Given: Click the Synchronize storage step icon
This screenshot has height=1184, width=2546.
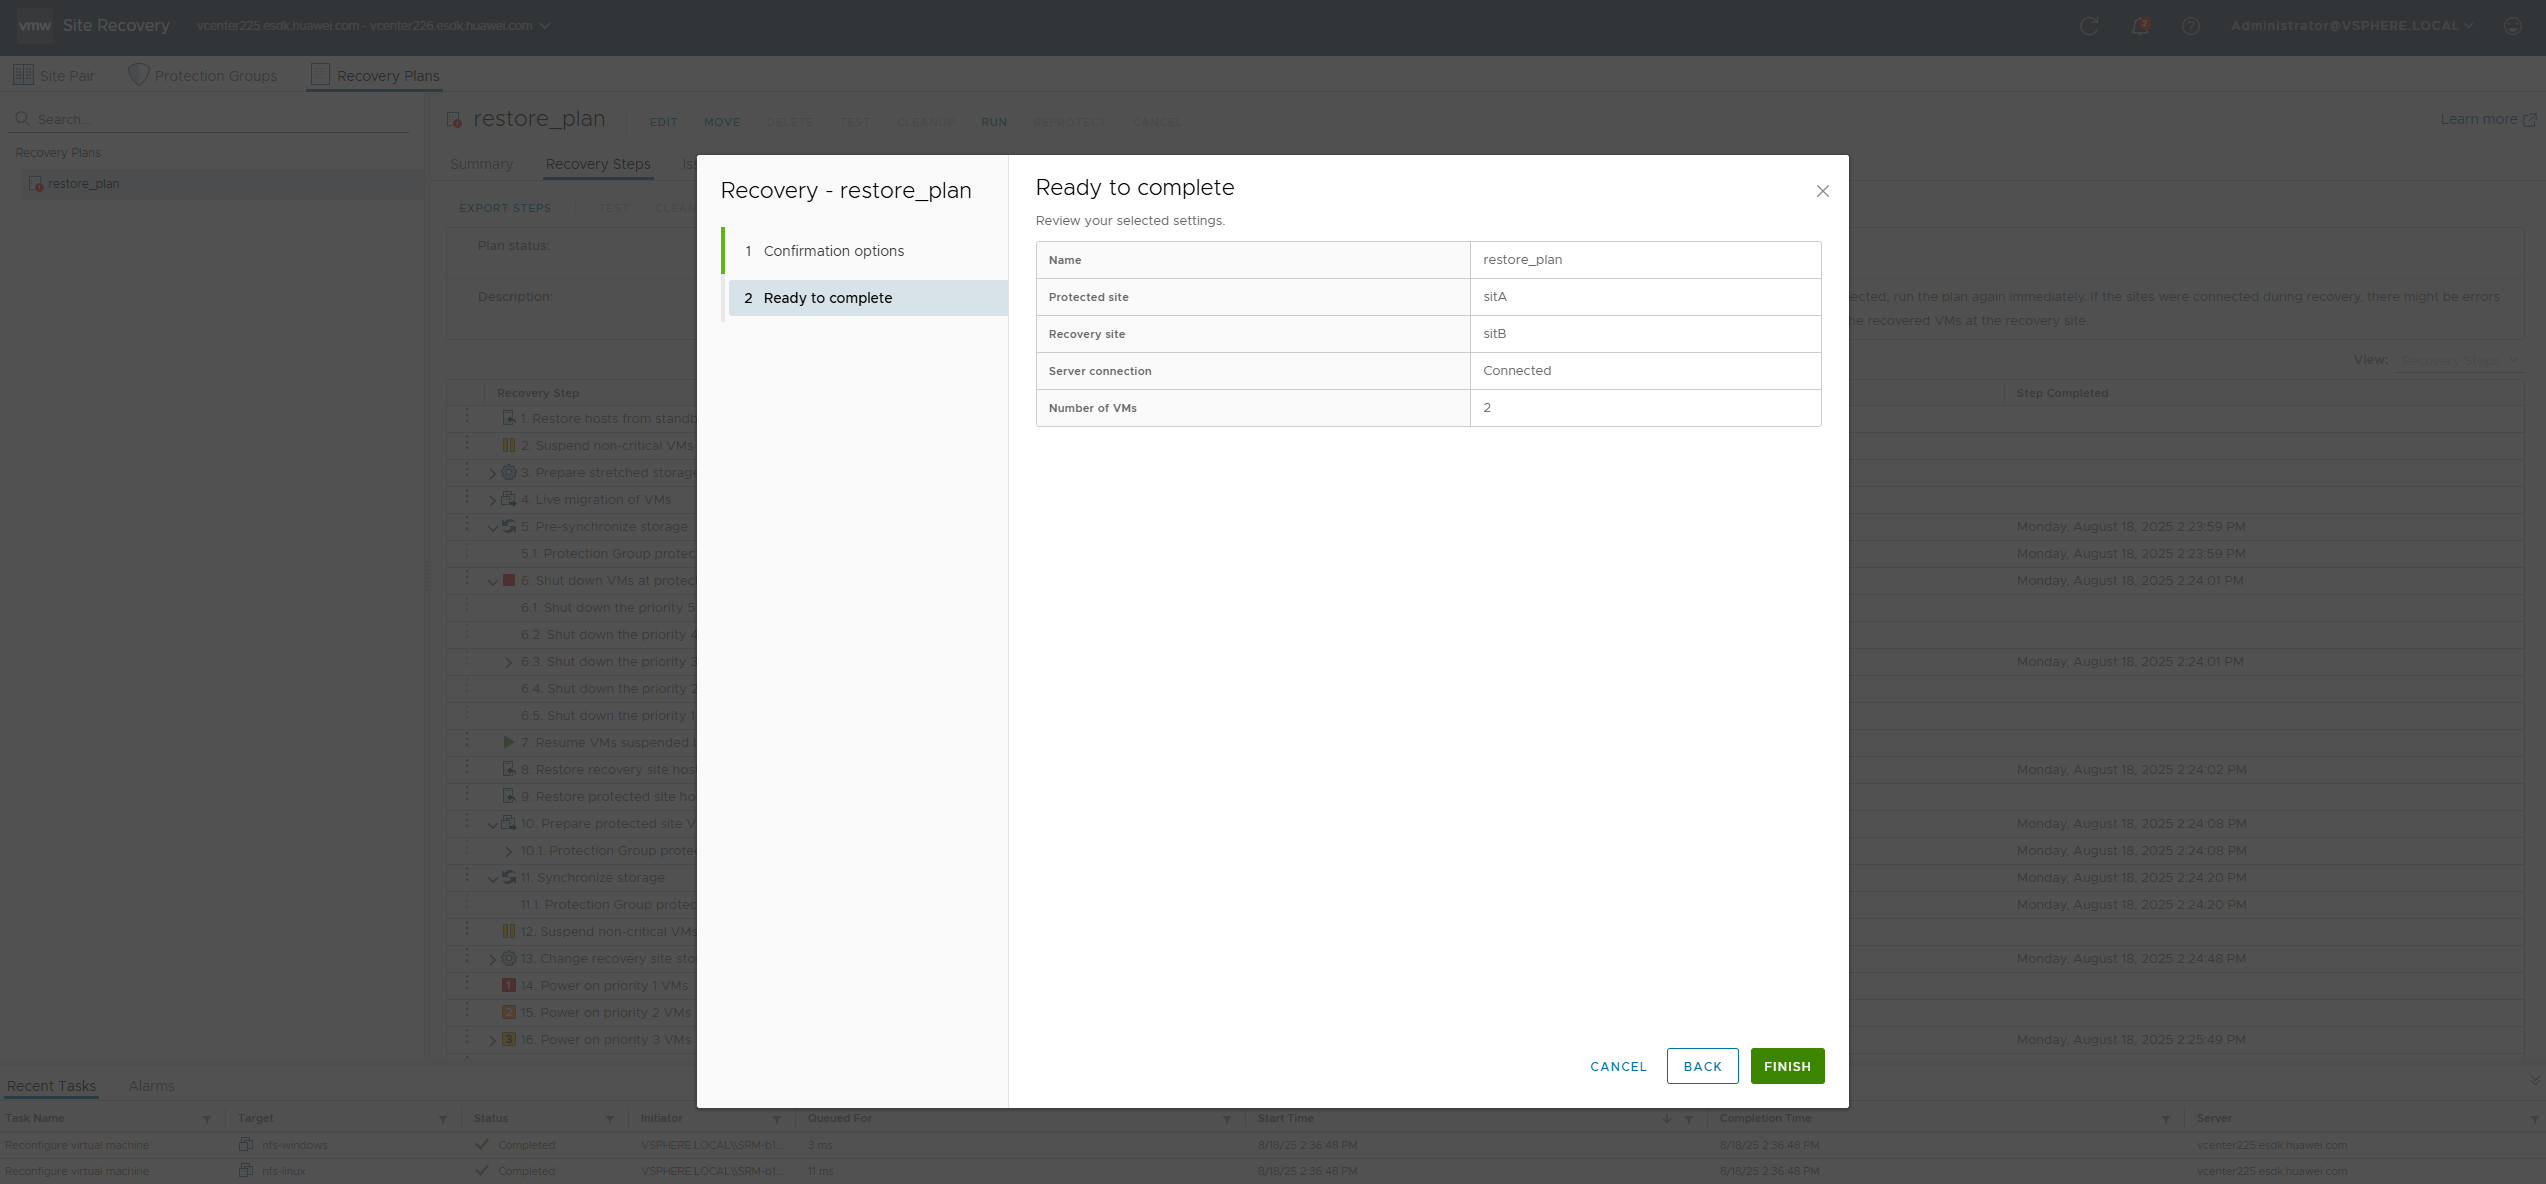Looking at the screenshot, I should point(509,877).
